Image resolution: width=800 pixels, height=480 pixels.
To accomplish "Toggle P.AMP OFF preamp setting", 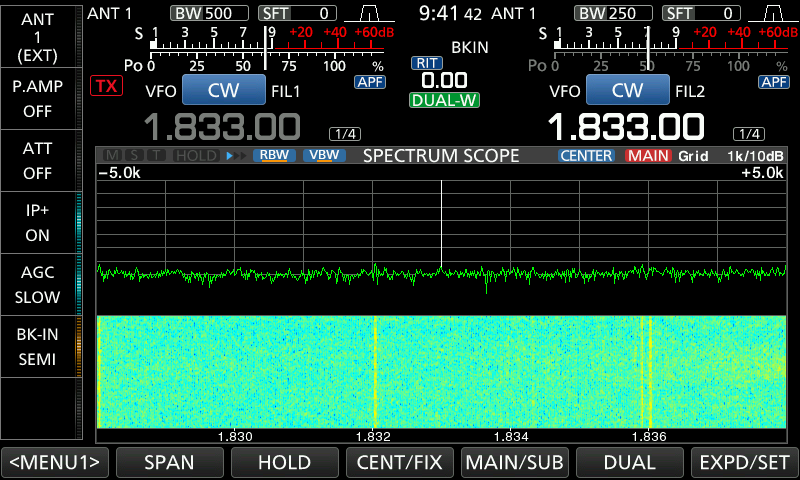I will click(38, 98).
